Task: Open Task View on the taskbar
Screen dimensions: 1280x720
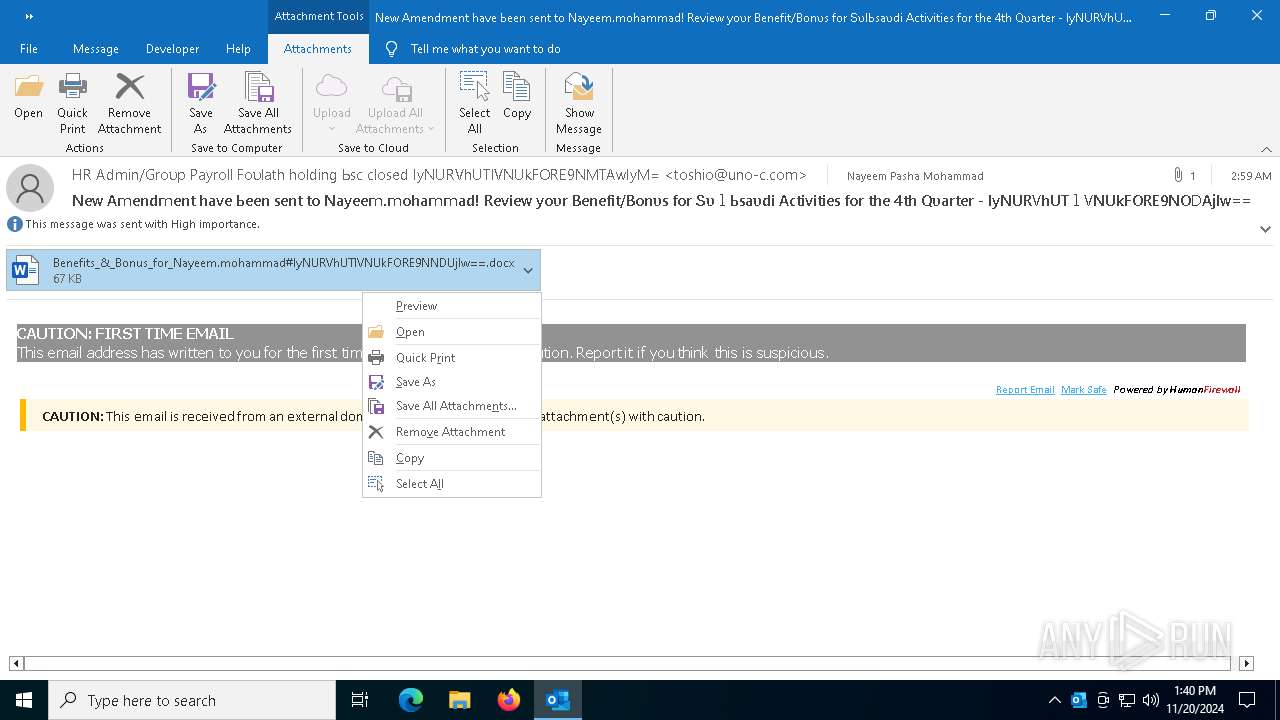Action: click(360, 700)
